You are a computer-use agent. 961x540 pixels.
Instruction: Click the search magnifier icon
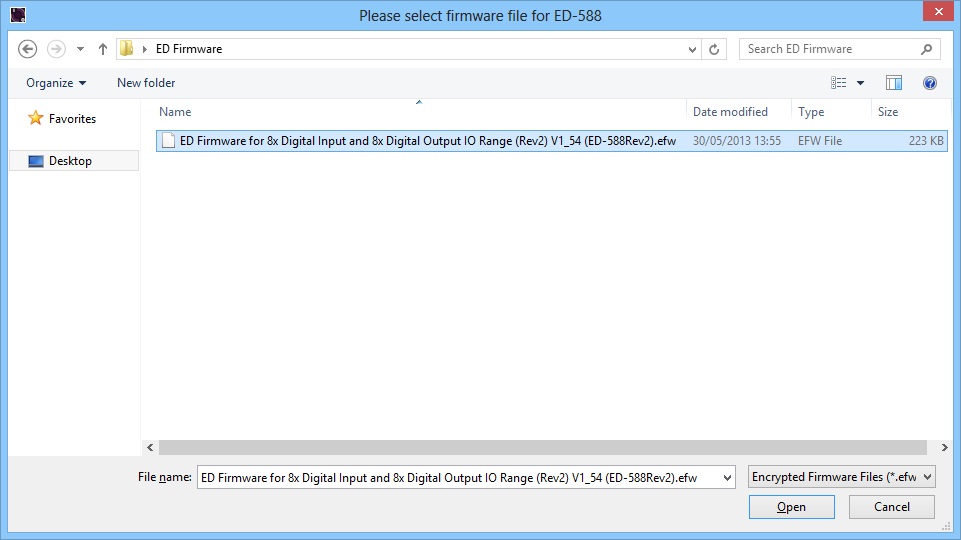click(927, 49)
